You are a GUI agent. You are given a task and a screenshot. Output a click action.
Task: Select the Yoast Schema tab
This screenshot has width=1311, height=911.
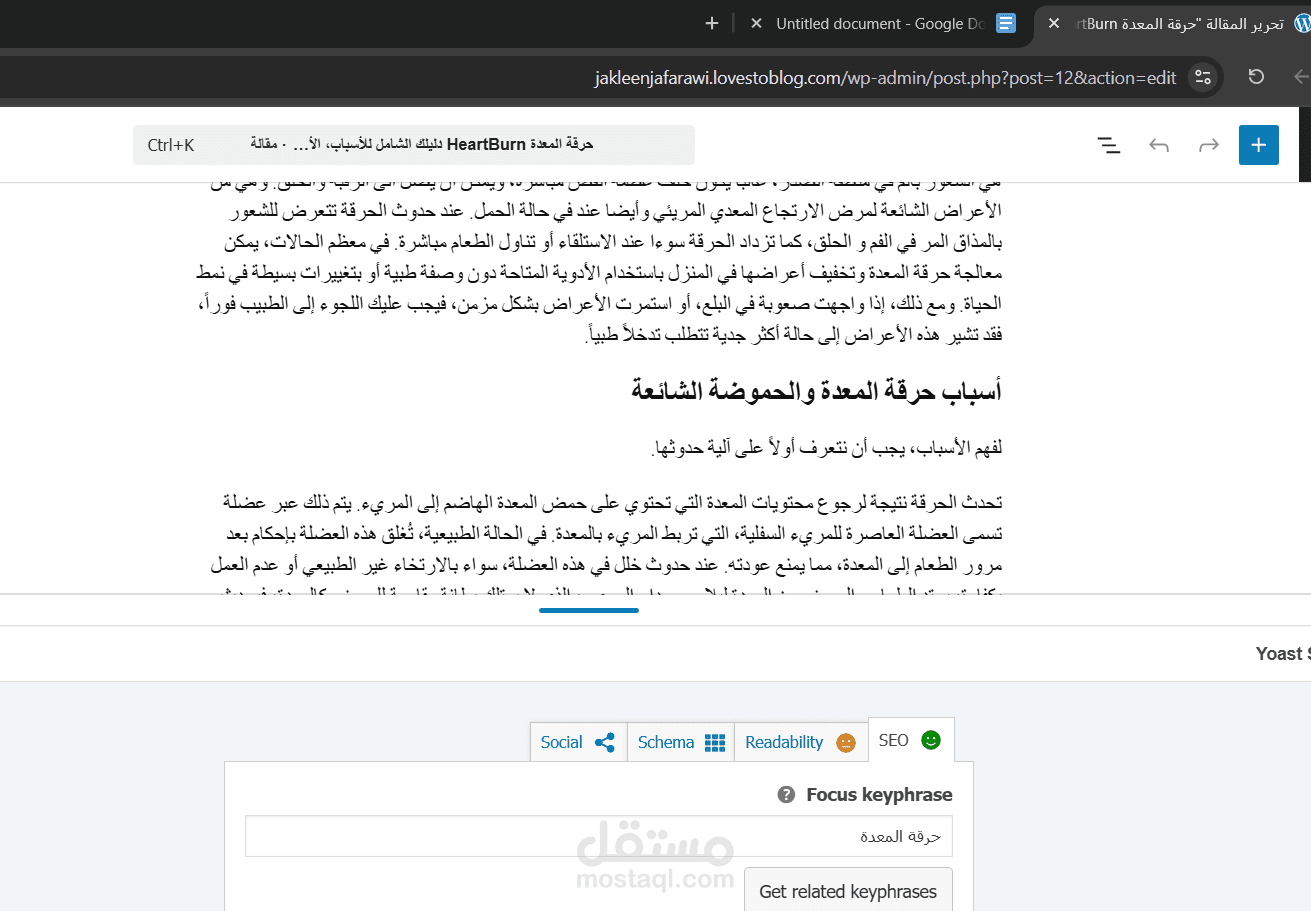point(681,742)
